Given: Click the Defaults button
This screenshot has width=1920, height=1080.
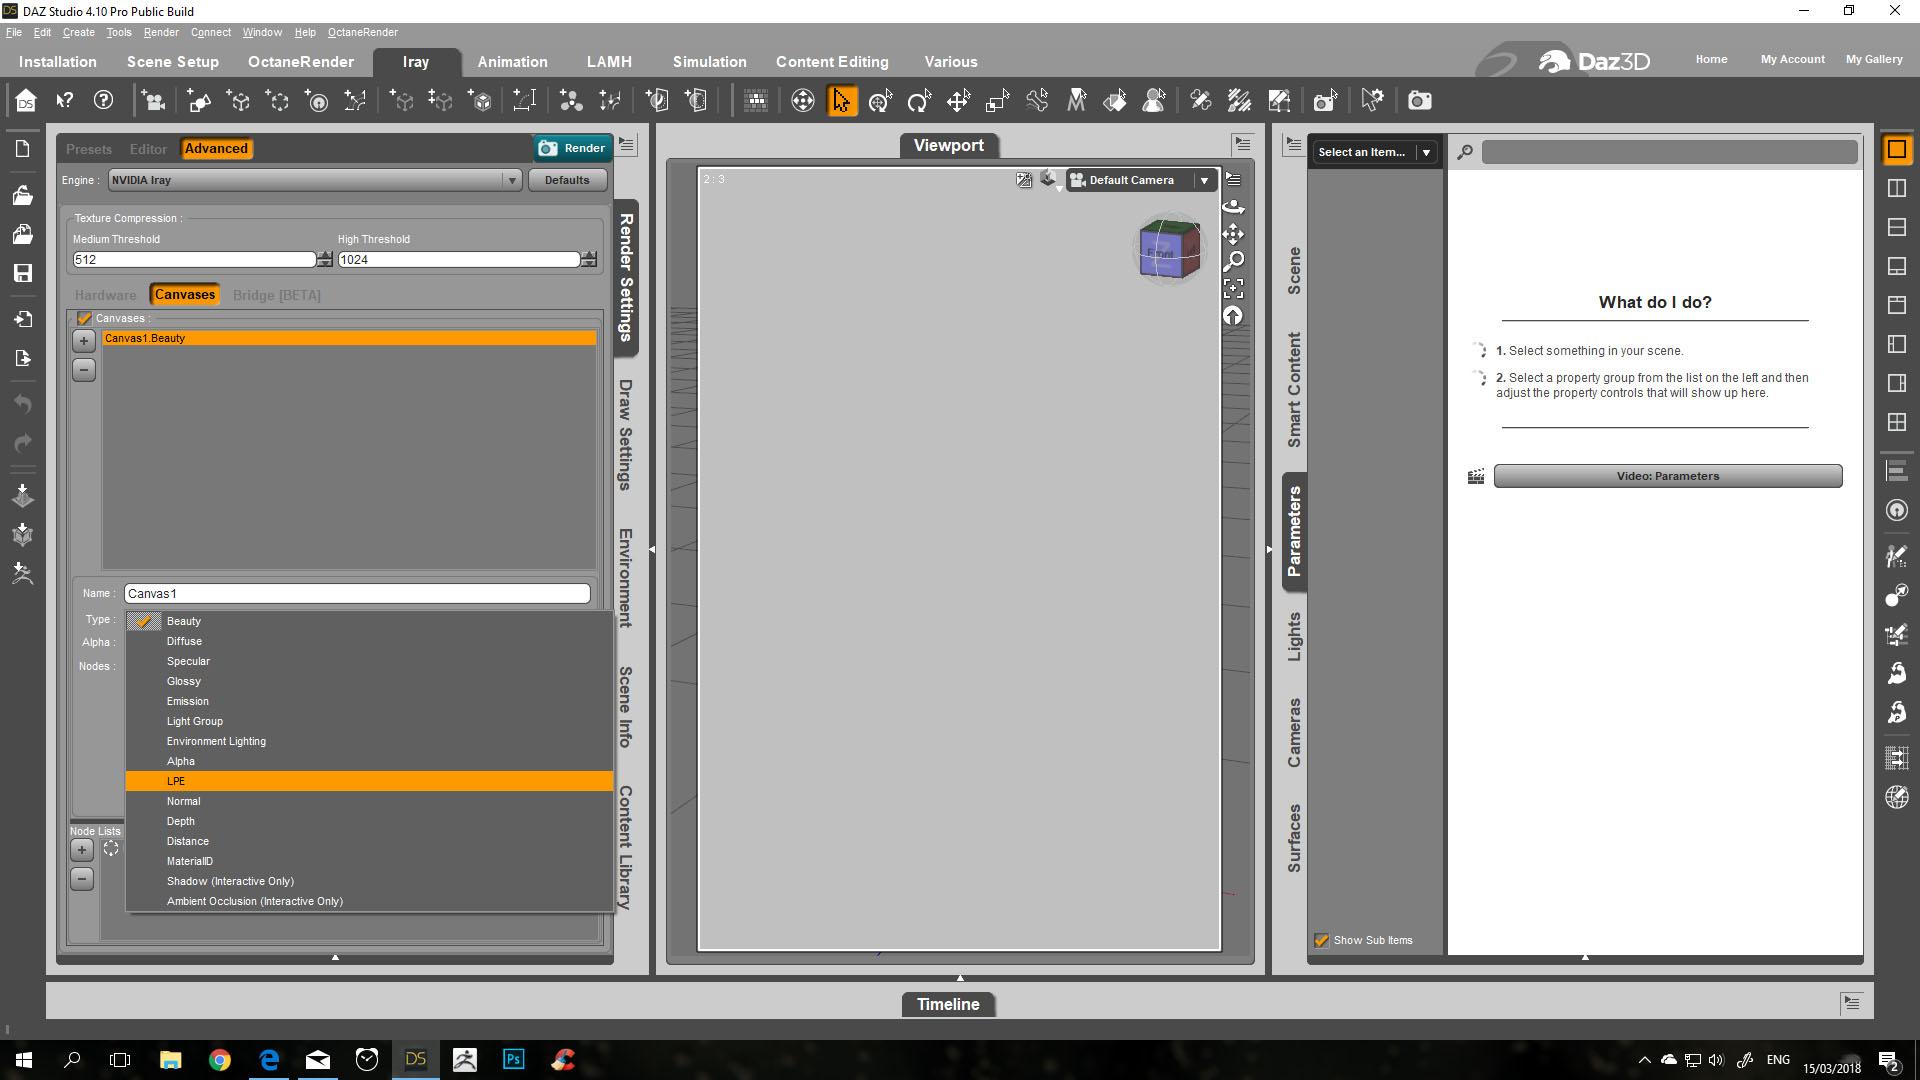Looking at the screenshot, I should point(566,180).
